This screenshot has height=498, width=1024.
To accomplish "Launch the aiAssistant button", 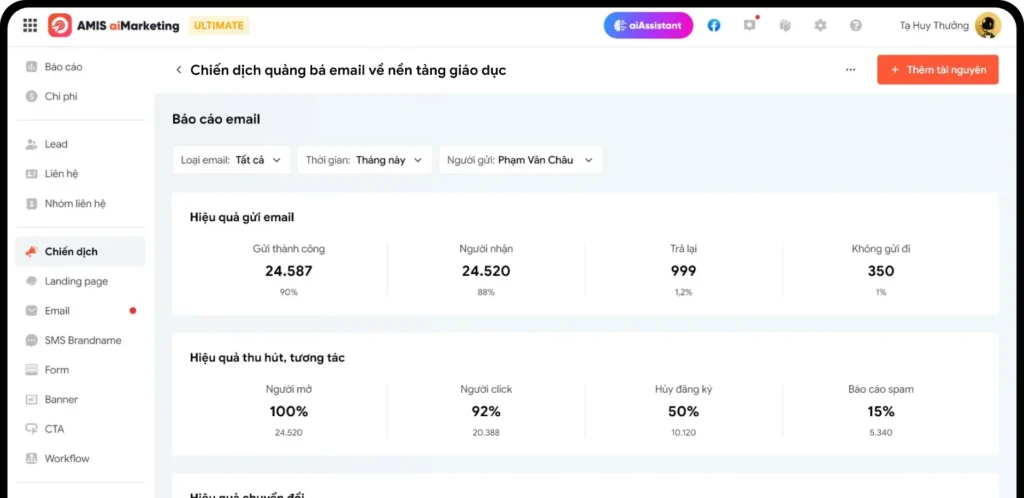I will point(648,26).
